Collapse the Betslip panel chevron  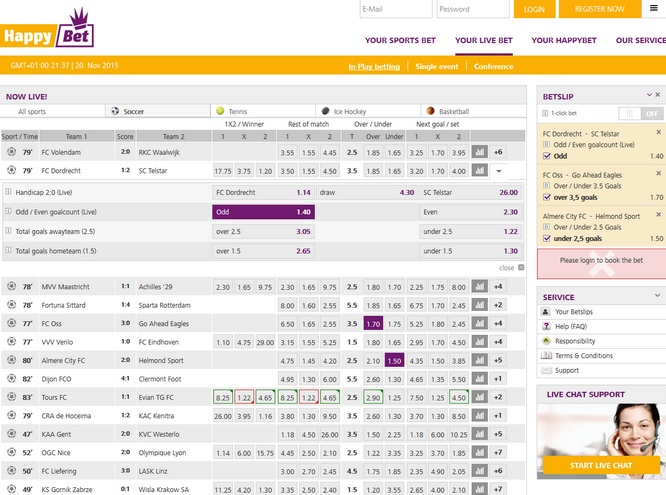649,95
